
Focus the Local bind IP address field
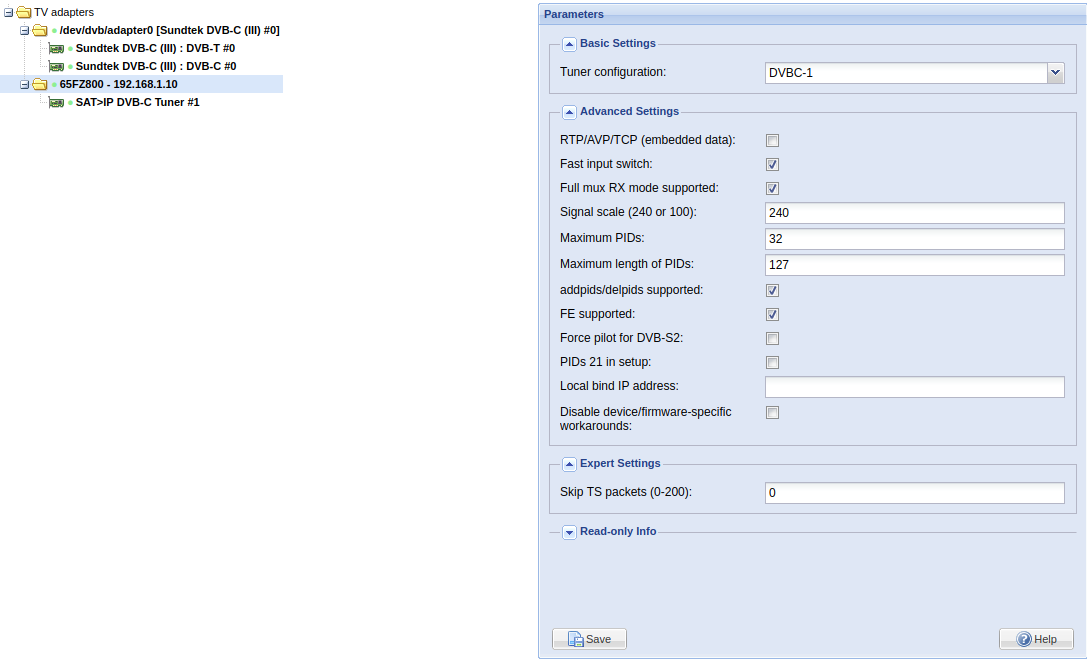914,387
